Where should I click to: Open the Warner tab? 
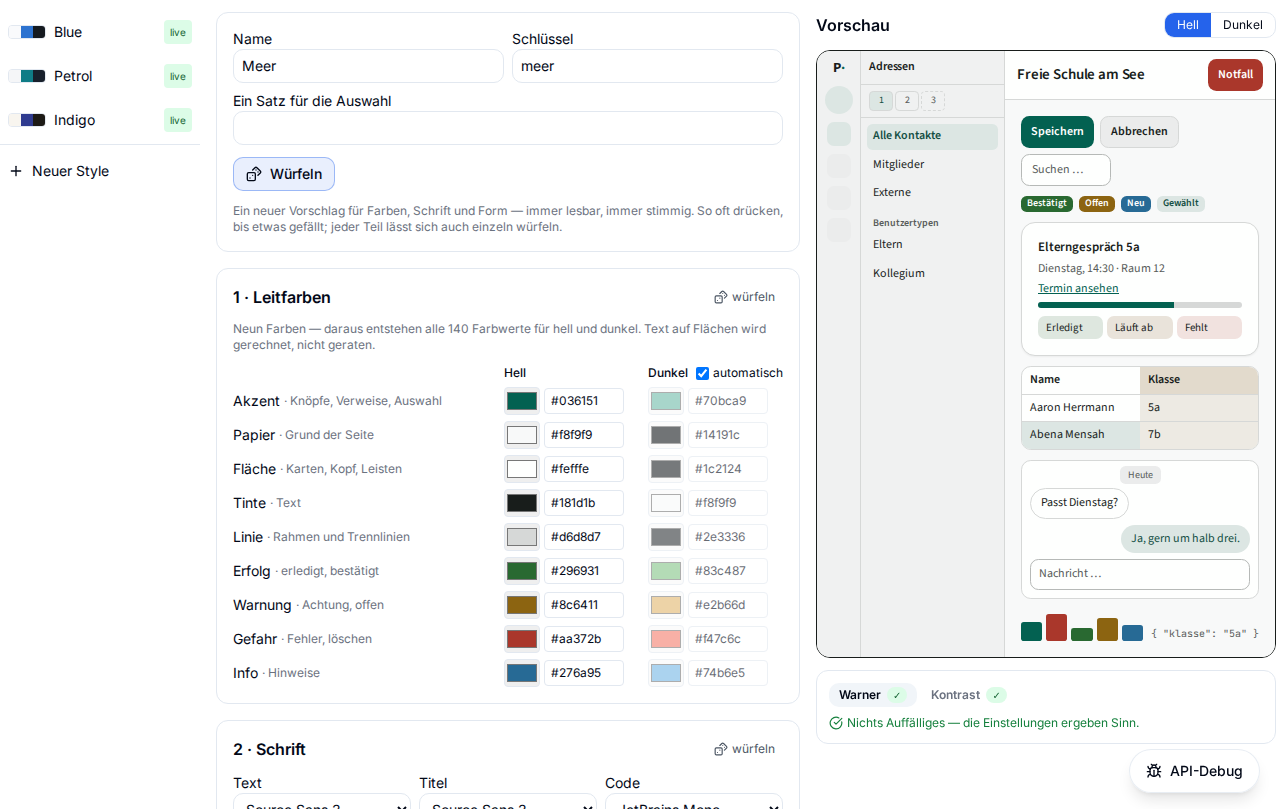click(872, 695)
